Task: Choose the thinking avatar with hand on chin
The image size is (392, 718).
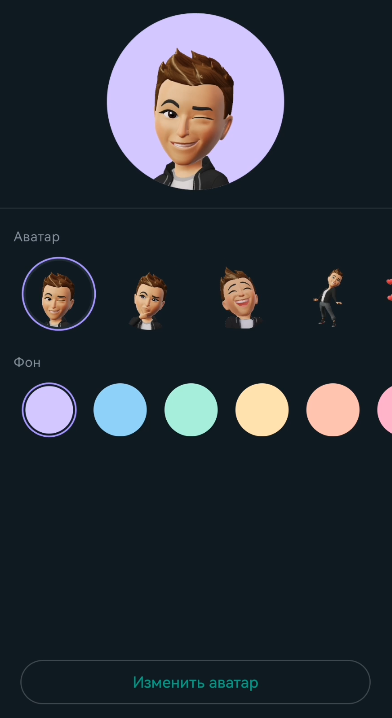Action: [x=147, y=301]
